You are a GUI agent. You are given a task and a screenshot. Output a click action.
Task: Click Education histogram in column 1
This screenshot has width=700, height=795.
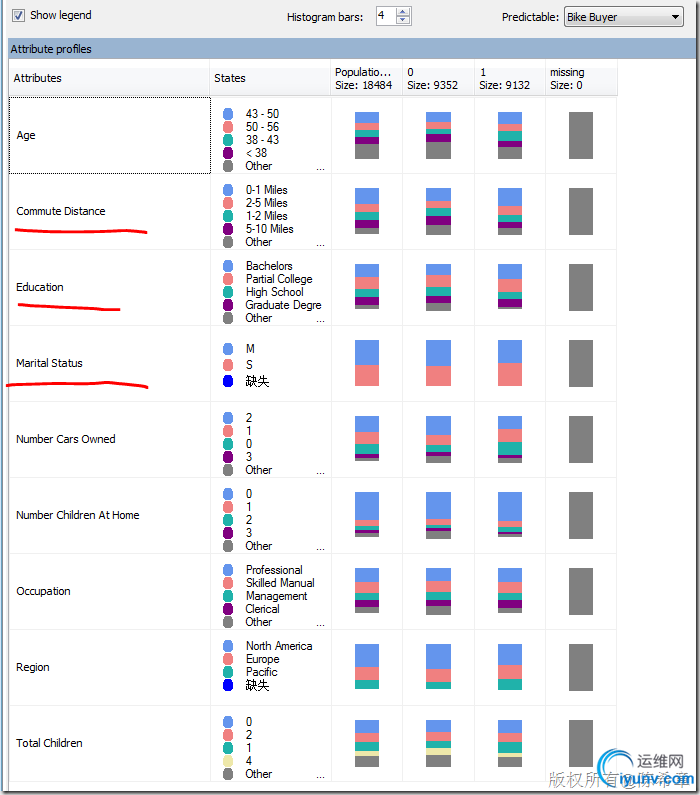tap(510, 287)
